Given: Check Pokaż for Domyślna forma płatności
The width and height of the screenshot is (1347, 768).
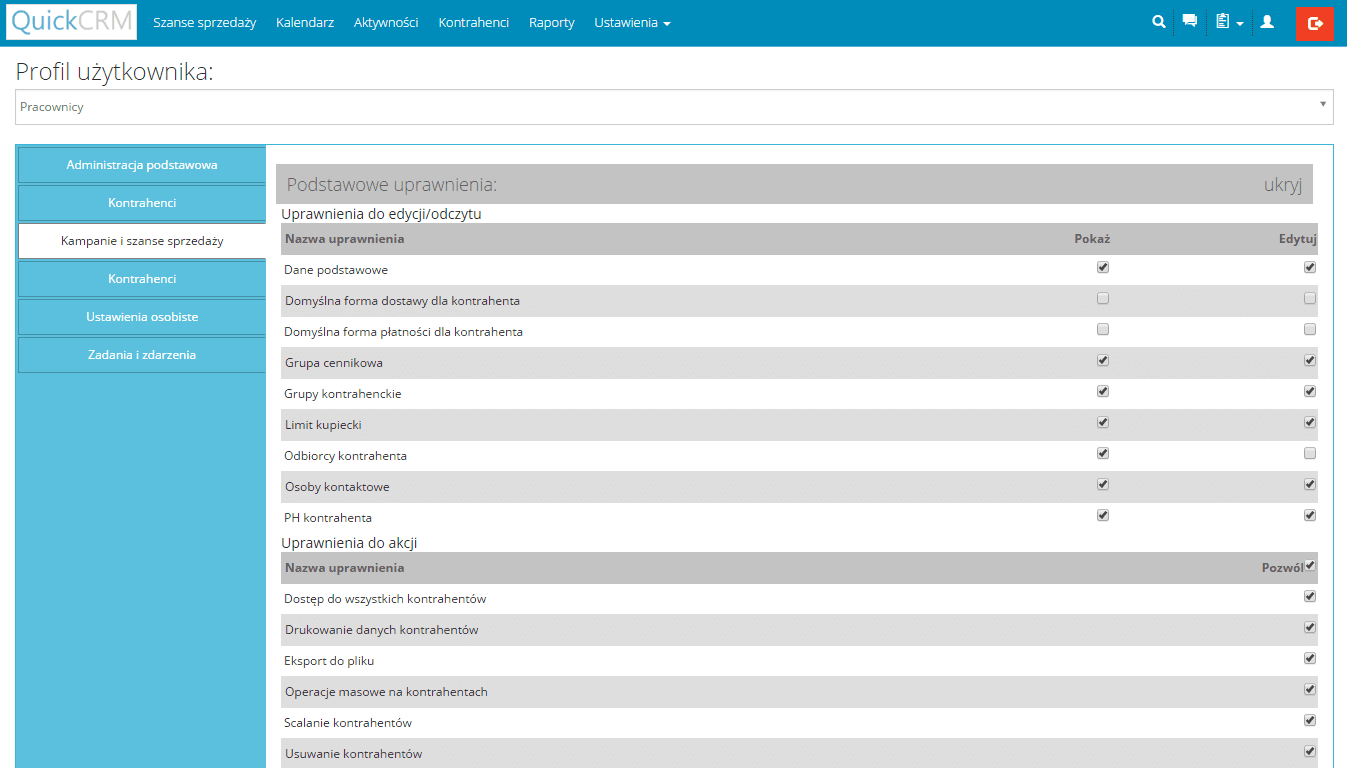Looking at the screenshot, I should pos(1103,330).
